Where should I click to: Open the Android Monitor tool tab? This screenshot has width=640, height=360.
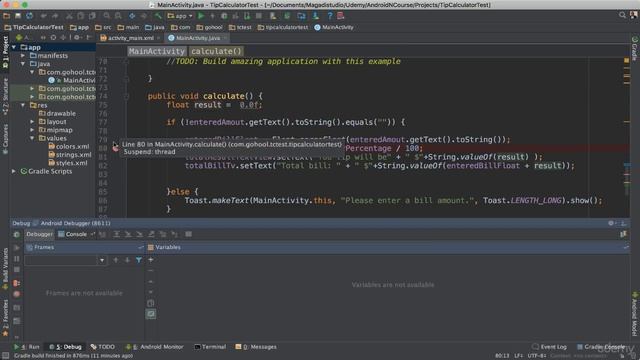click(x=155, y=347)
